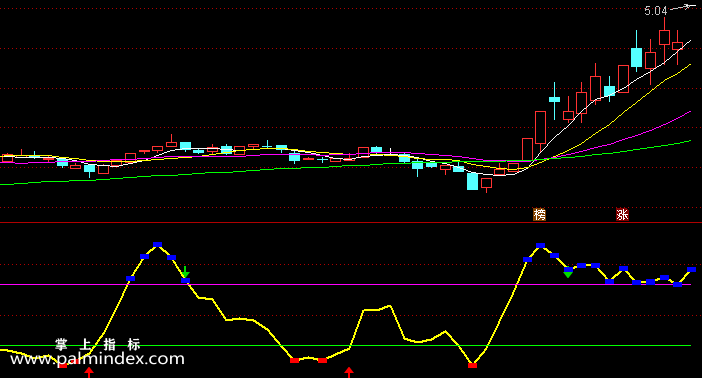Open the www.palmindex.com watermark link
The image size is (702, 378).
pyautogui.click(x=97, y=359)
